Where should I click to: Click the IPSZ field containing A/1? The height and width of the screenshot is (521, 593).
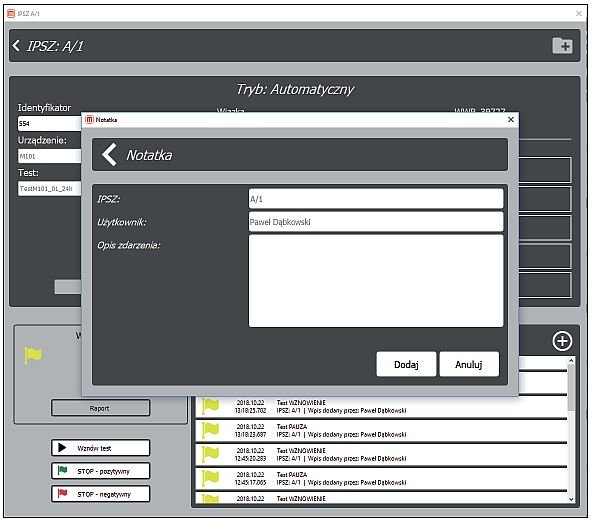pyautogui.click(x=376, y=199)
